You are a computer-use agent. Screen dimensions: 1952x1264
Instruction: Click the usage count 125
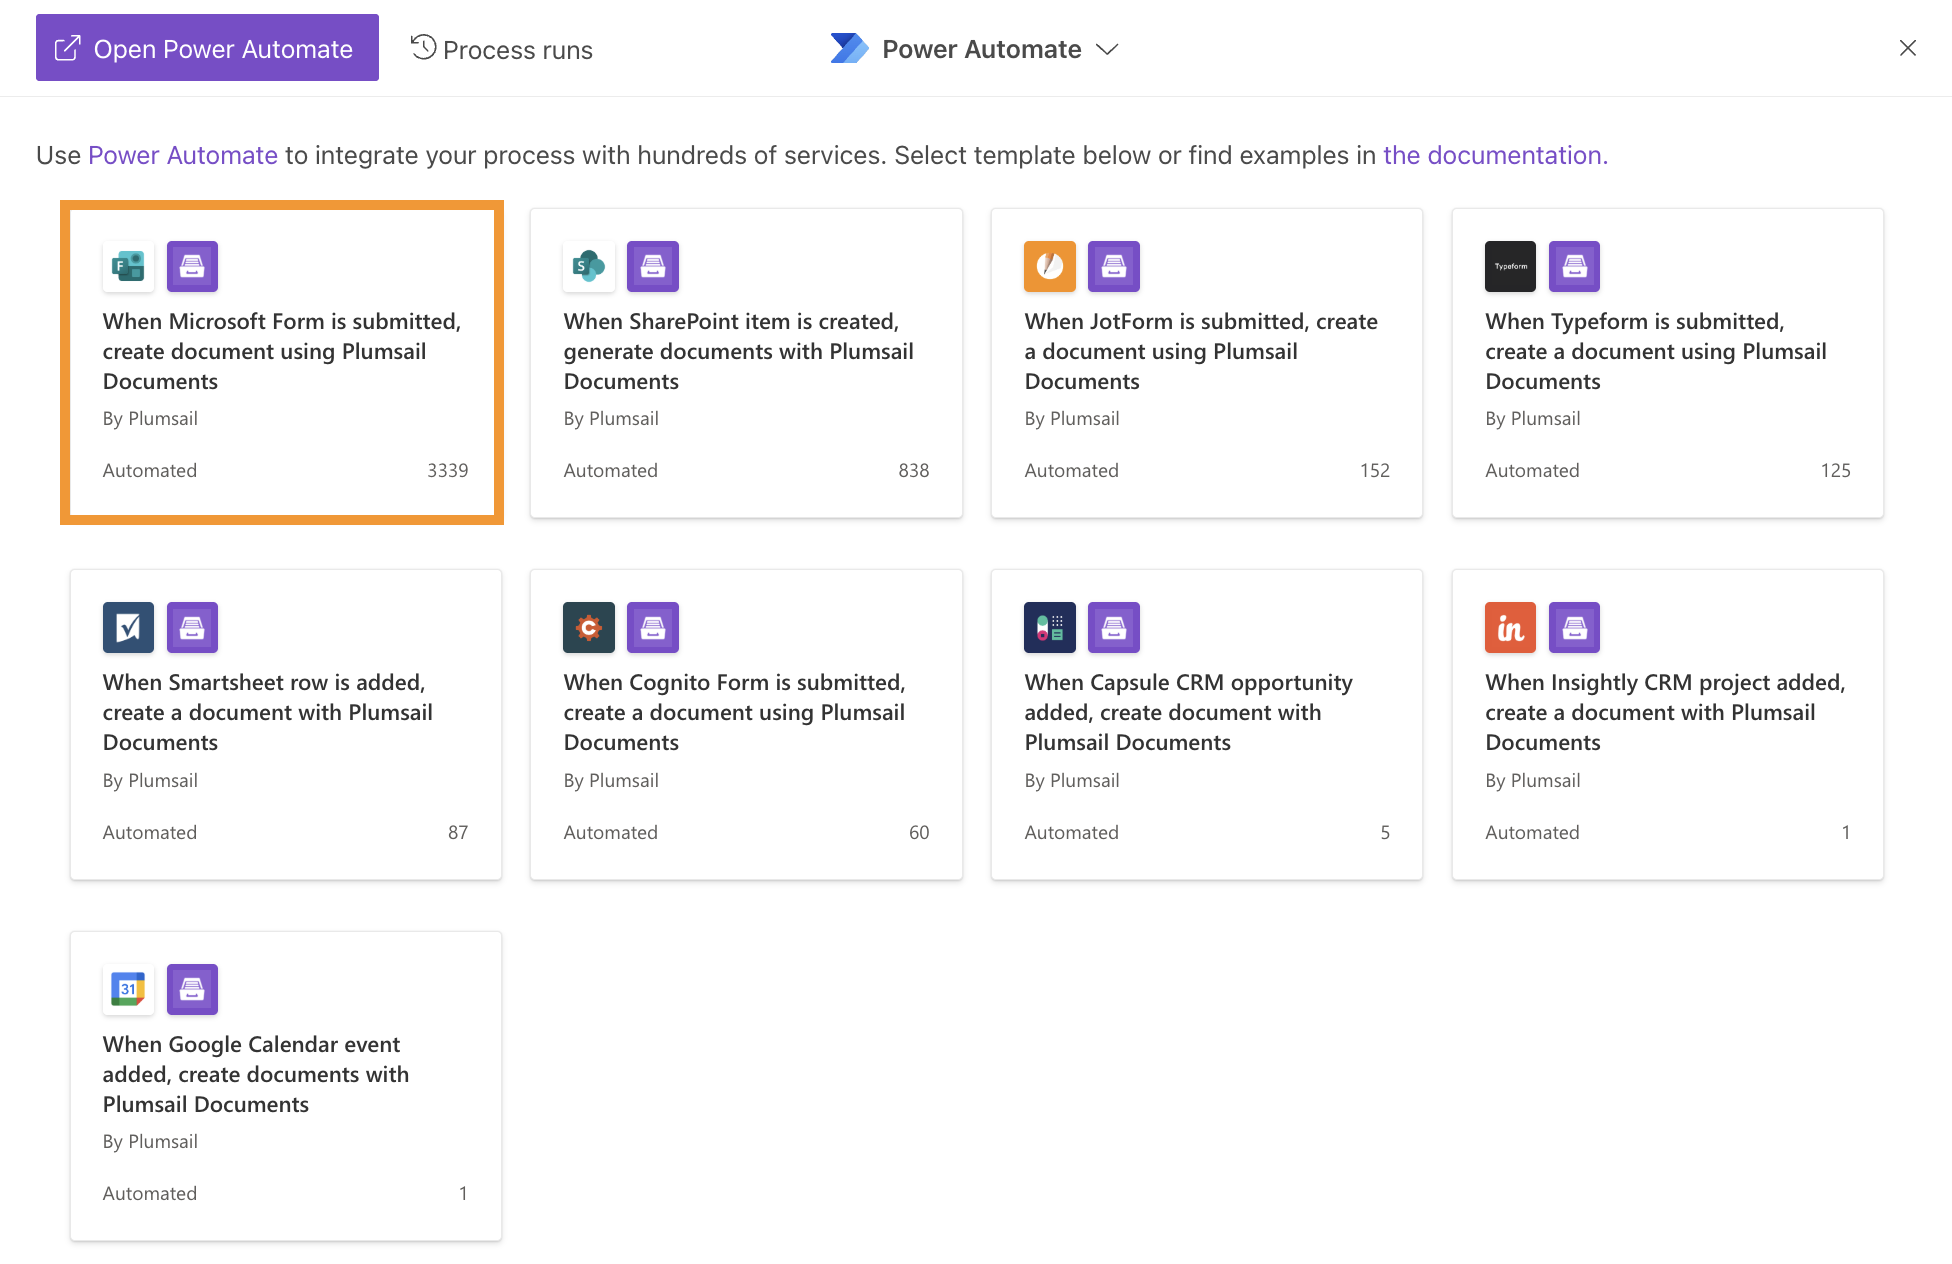(x=1836, y=470)
